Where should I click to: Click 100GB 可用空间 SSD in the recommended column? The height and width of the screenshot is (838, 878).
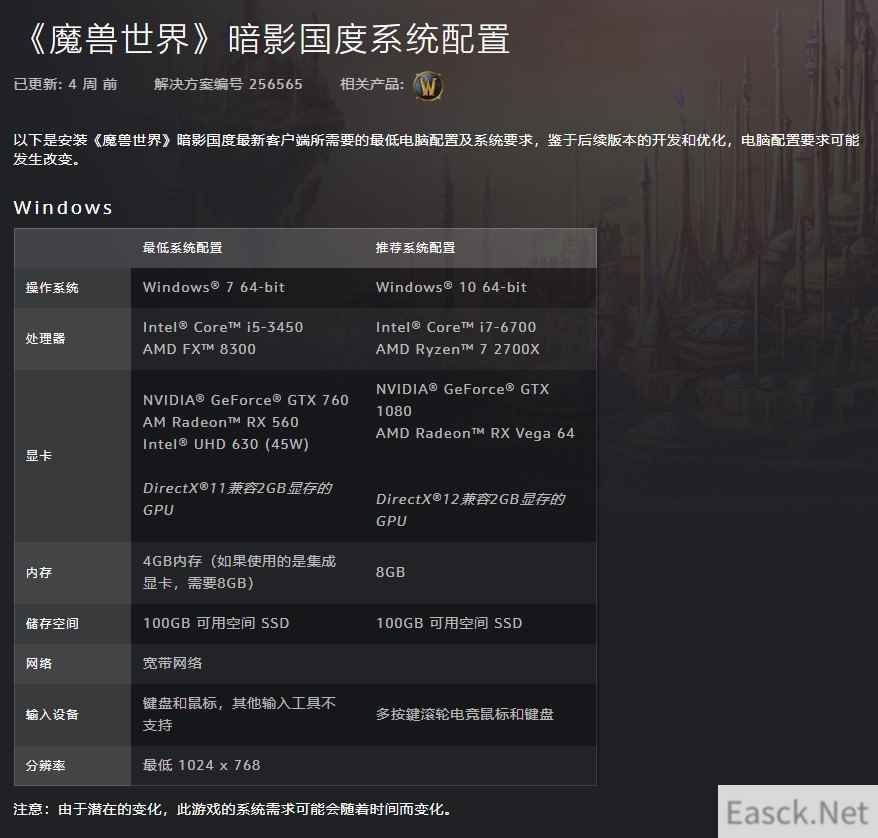(449, 623)
